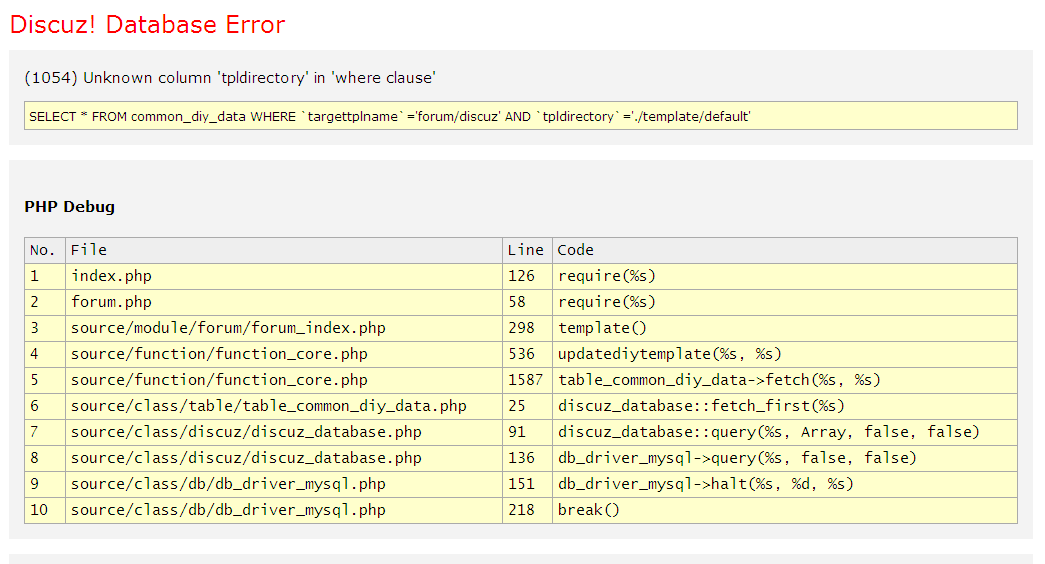This screenshot has height=564, width=1045.
Task: Click the 'PHP Debug' heading
Action: coord(69,207)
